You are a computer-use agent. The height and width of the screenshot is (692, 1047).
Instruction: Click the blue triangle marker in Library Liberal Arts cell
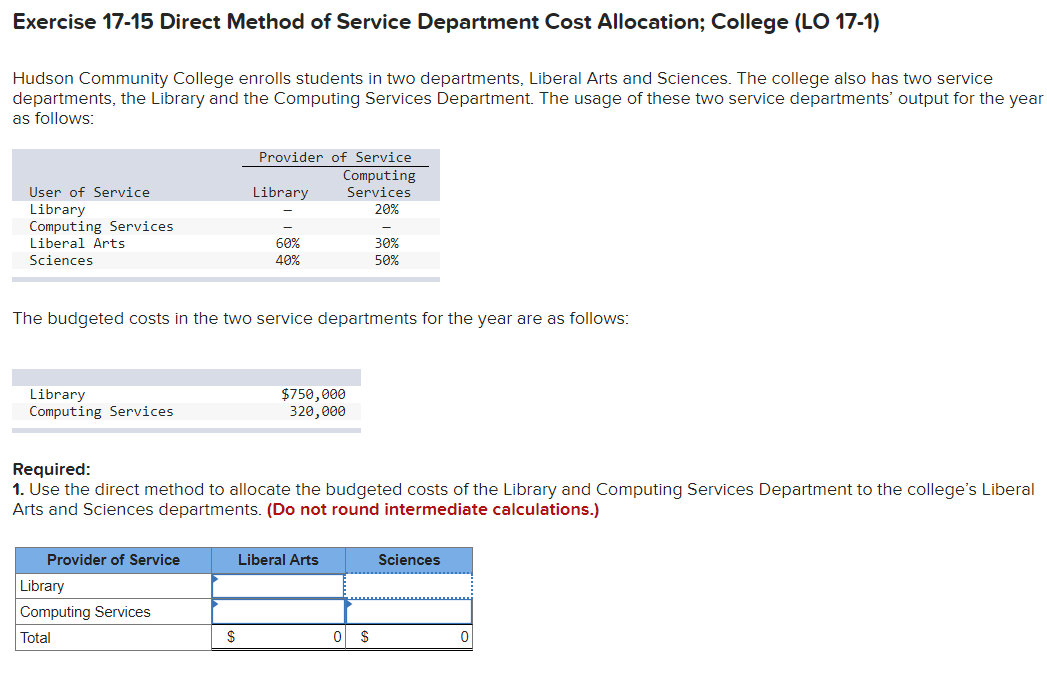click(x=215, y=580)
